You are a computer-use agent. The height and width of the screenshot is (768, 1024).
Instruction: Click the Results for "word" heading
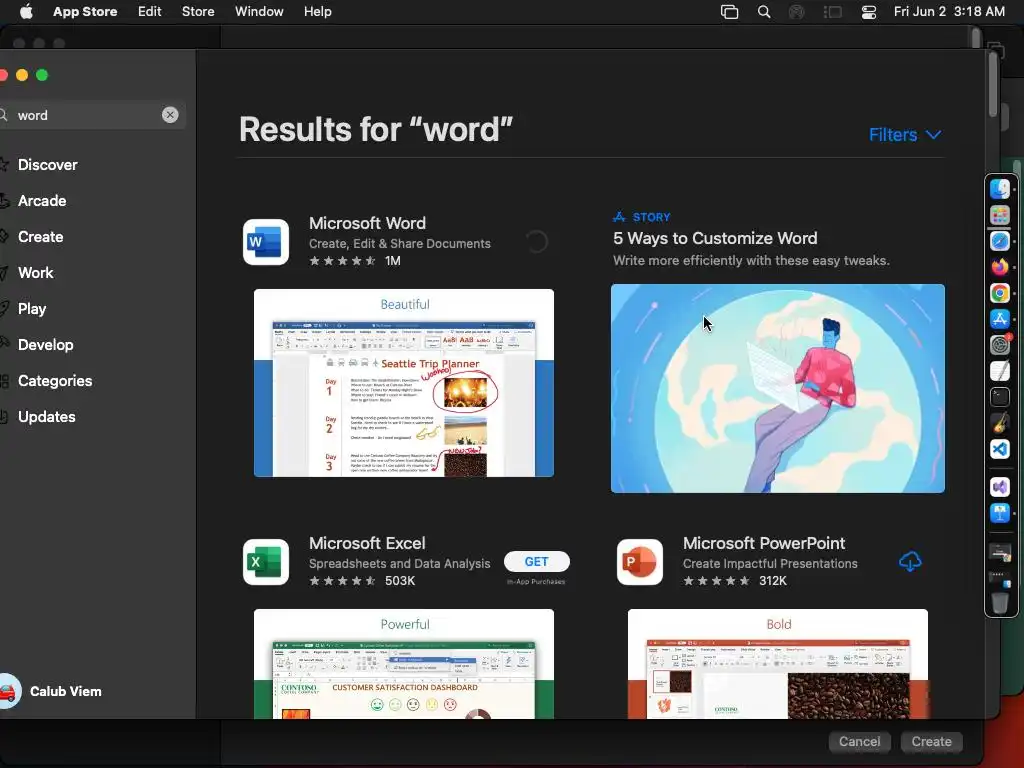[376, 129]
